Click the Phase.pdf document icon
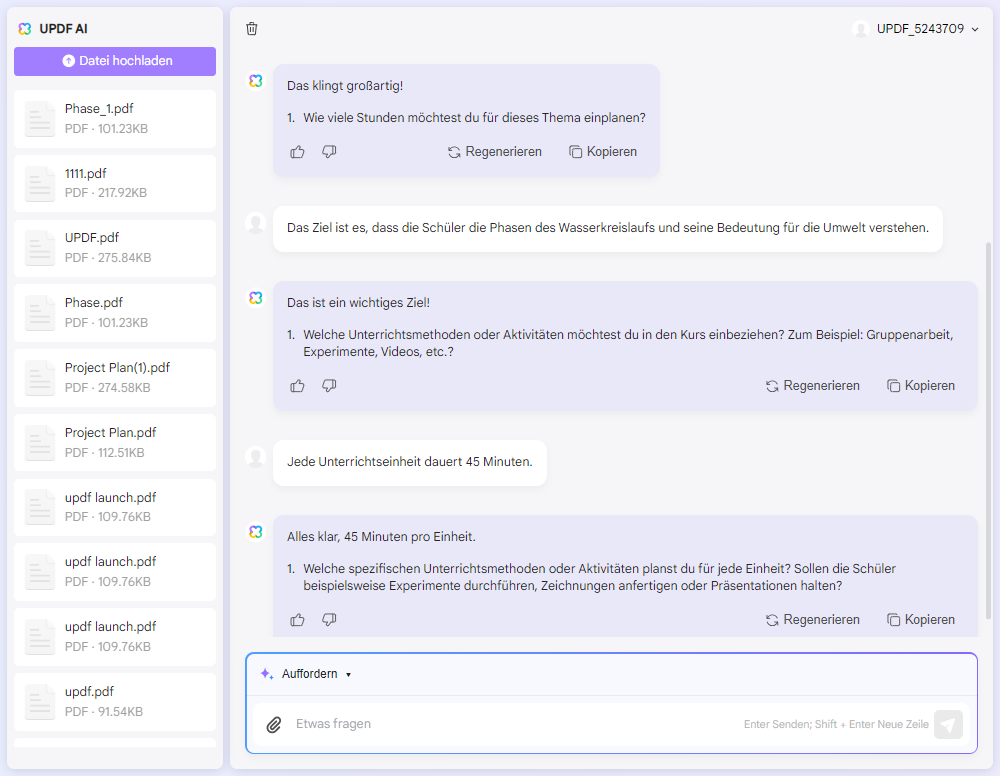This screenshot has height=776, width=1000. [x=40, y=313]
